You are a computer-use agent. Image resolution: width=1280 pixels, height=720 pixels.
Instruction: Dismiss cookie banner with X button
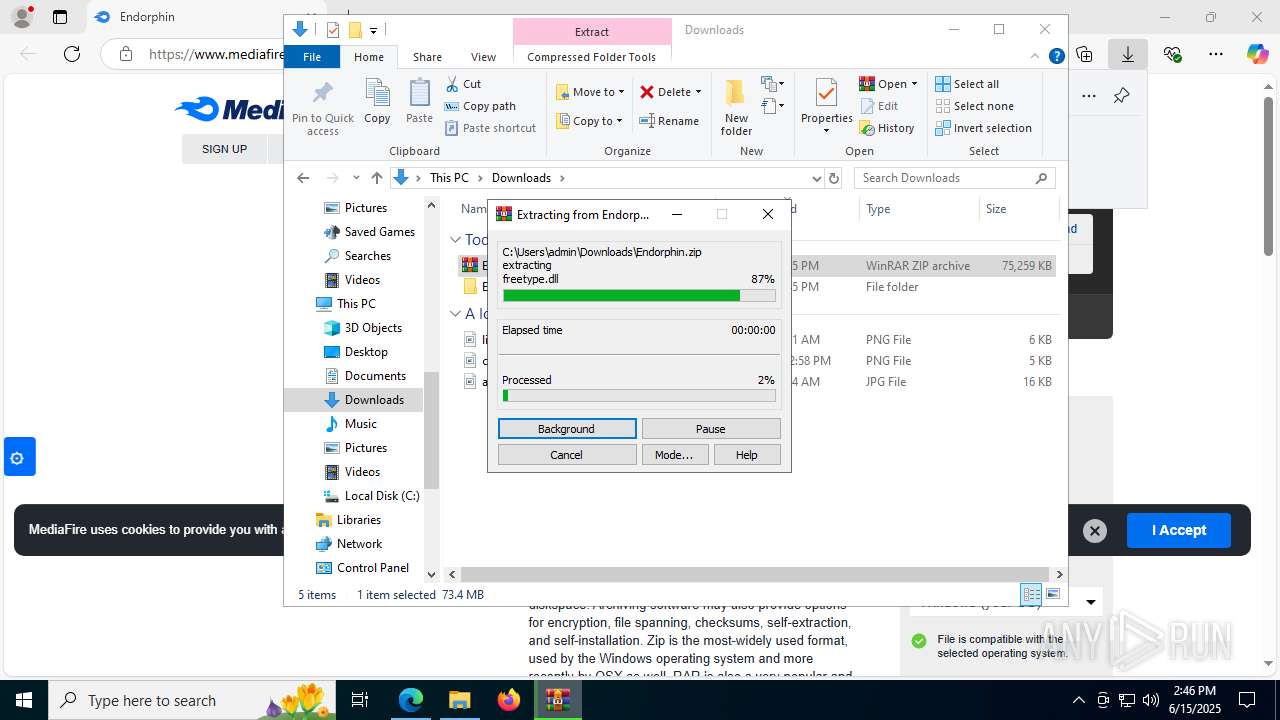[1095, 531]
